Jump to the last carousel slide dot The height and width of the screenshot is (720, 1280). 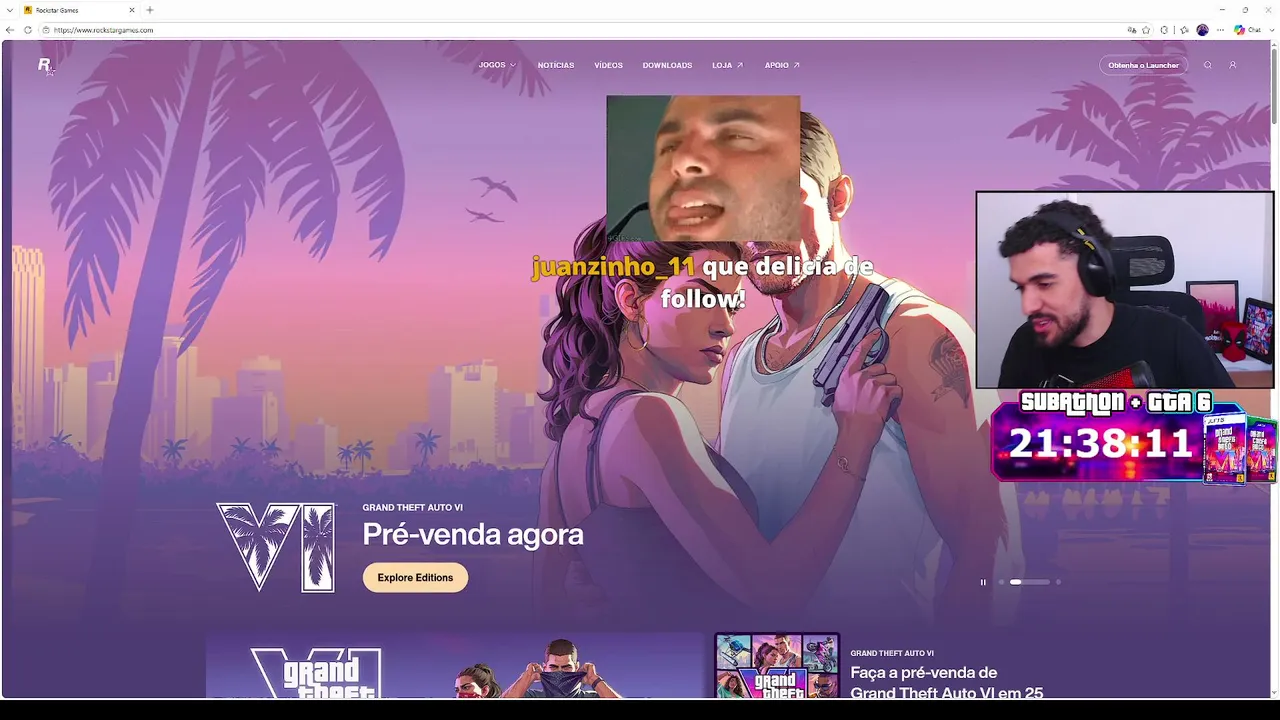[1058, 582]
